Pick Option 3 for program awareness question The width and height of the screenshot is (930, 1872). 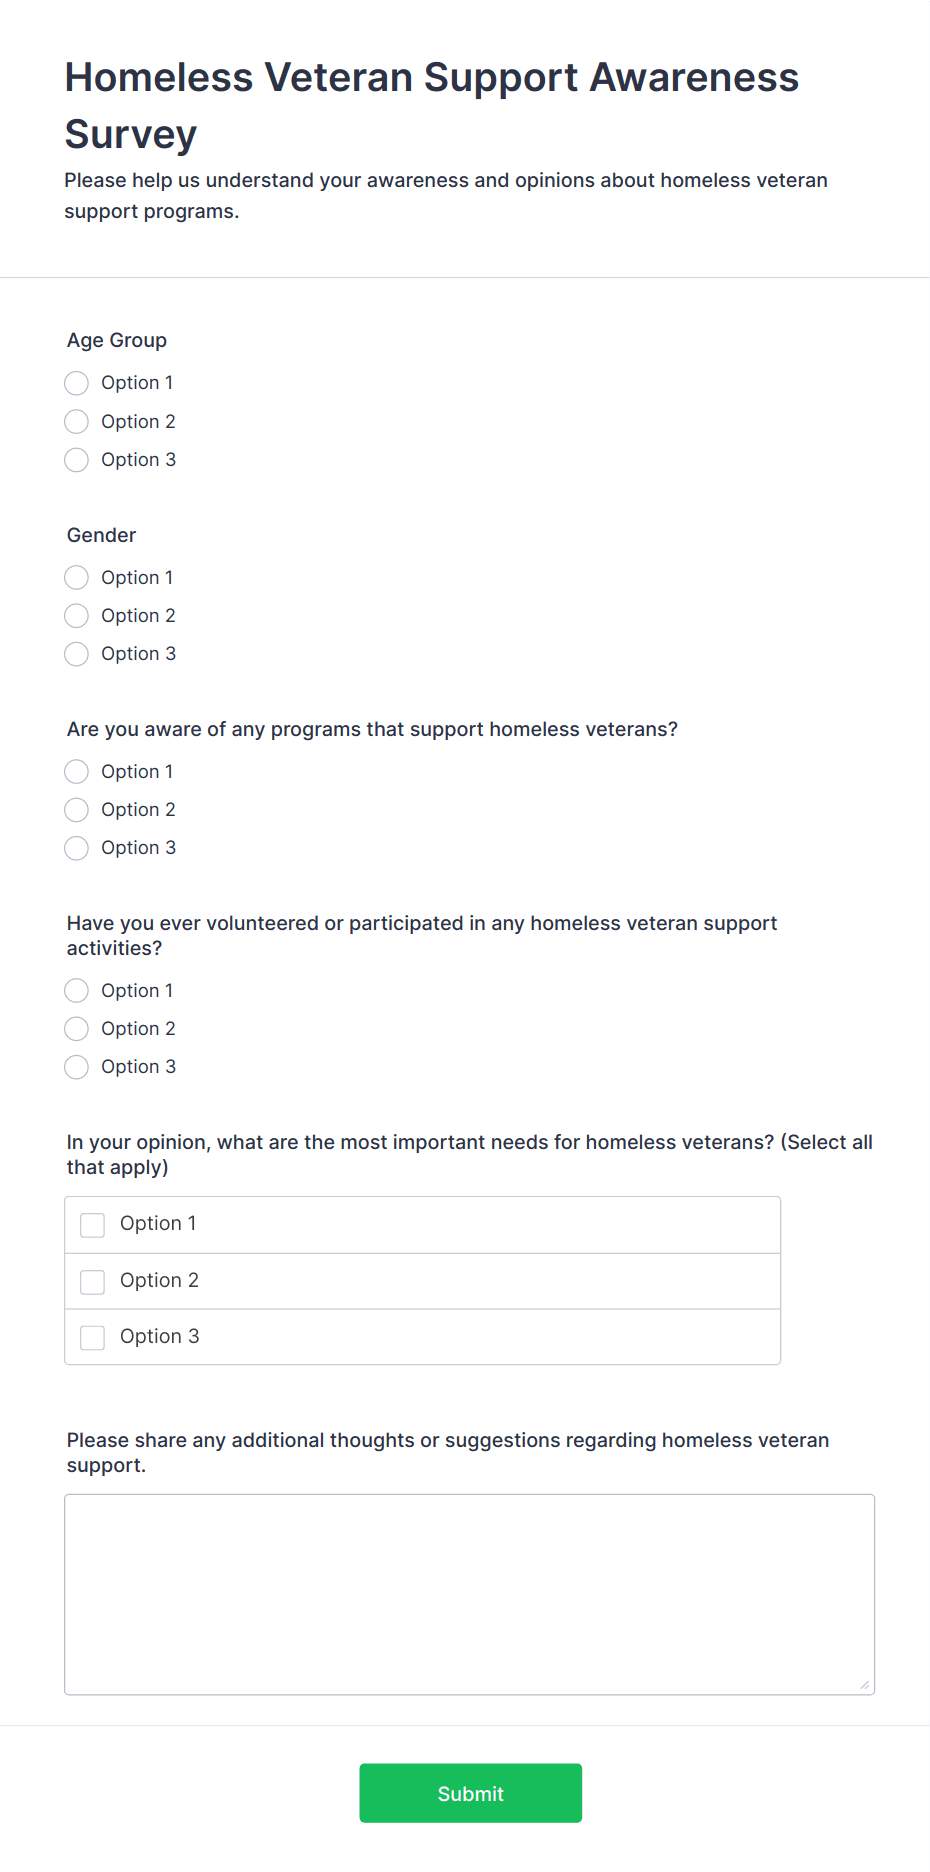(x=76, y=848)
